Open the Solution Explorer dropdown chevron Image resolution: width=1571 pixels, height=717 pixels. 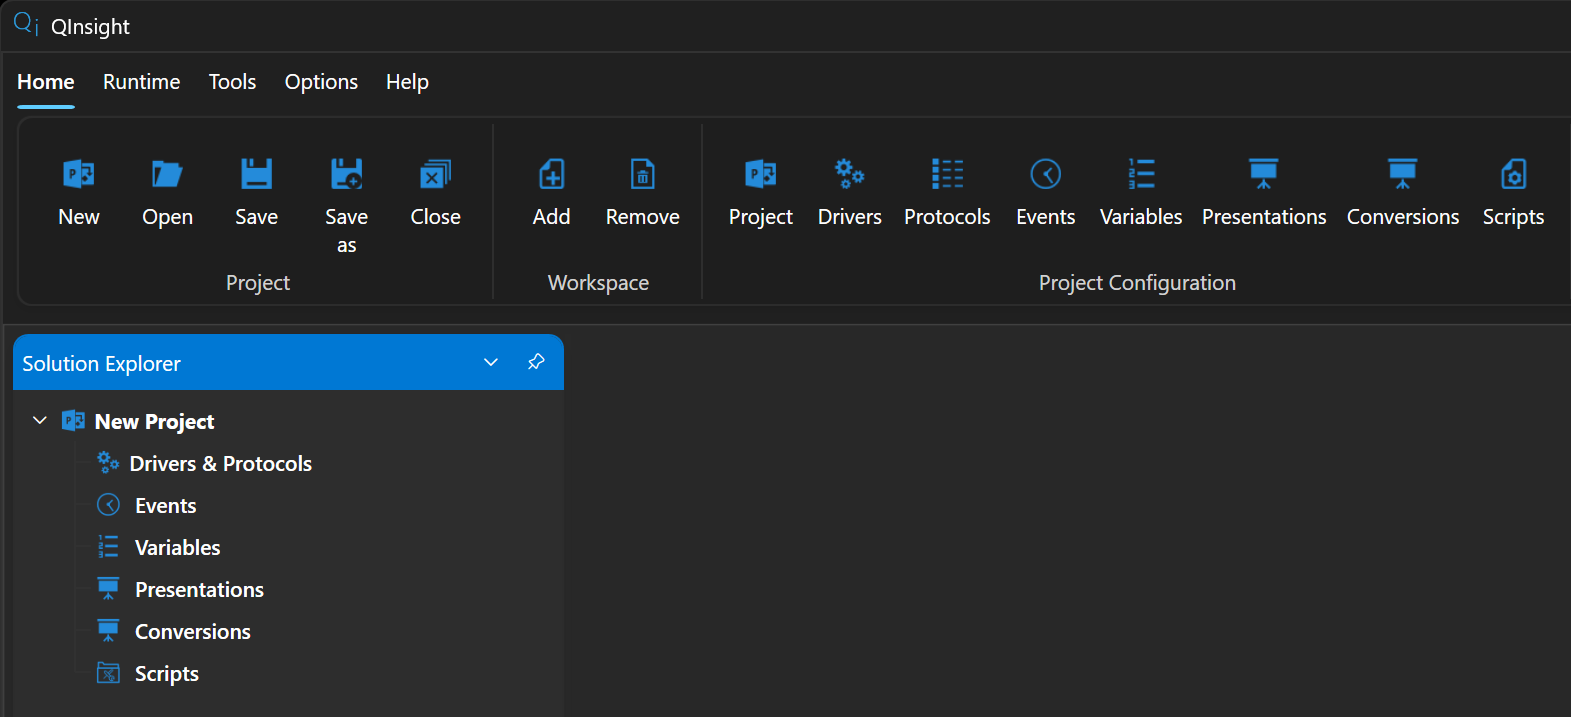click(x=491, y=362)
